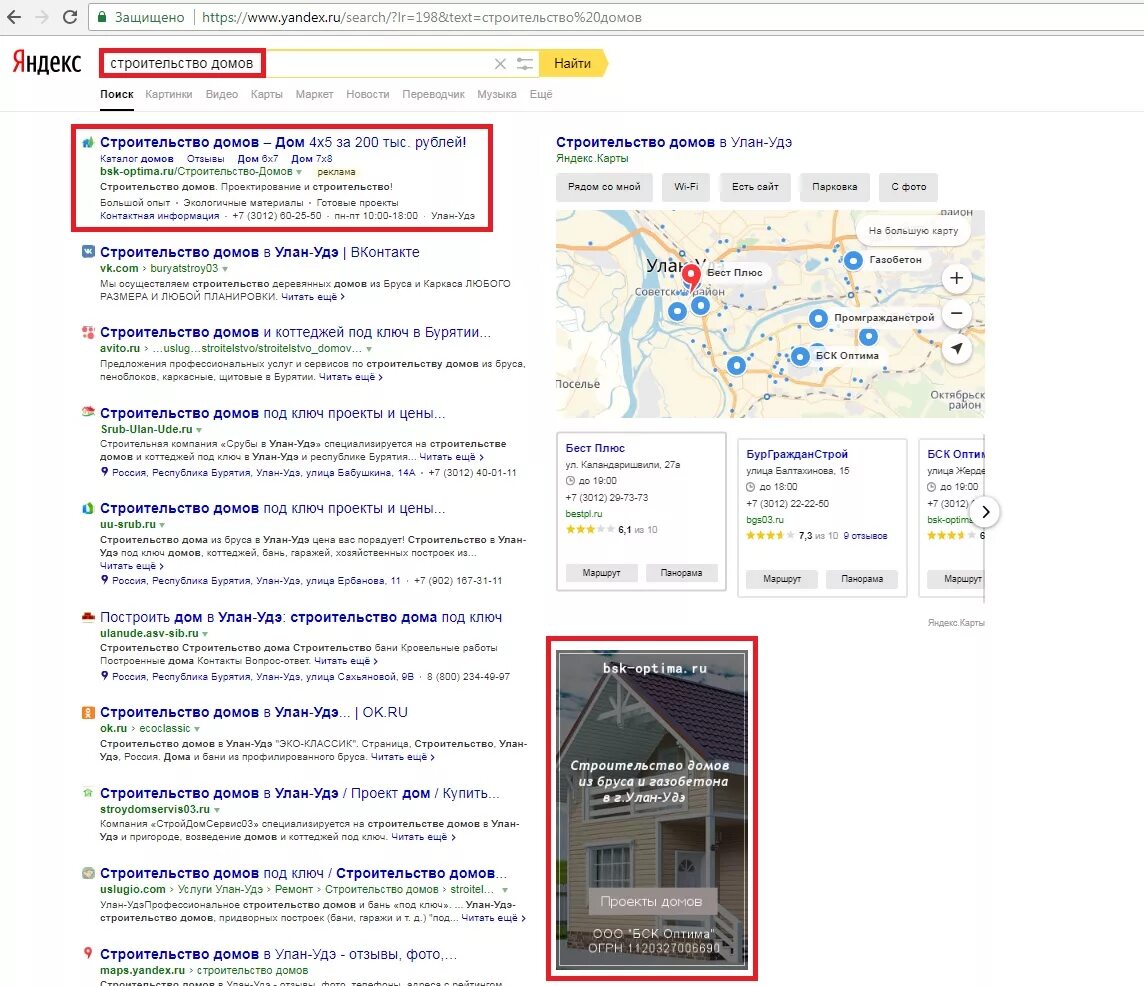Open the bestpl.ru website link

coord(584,514)
